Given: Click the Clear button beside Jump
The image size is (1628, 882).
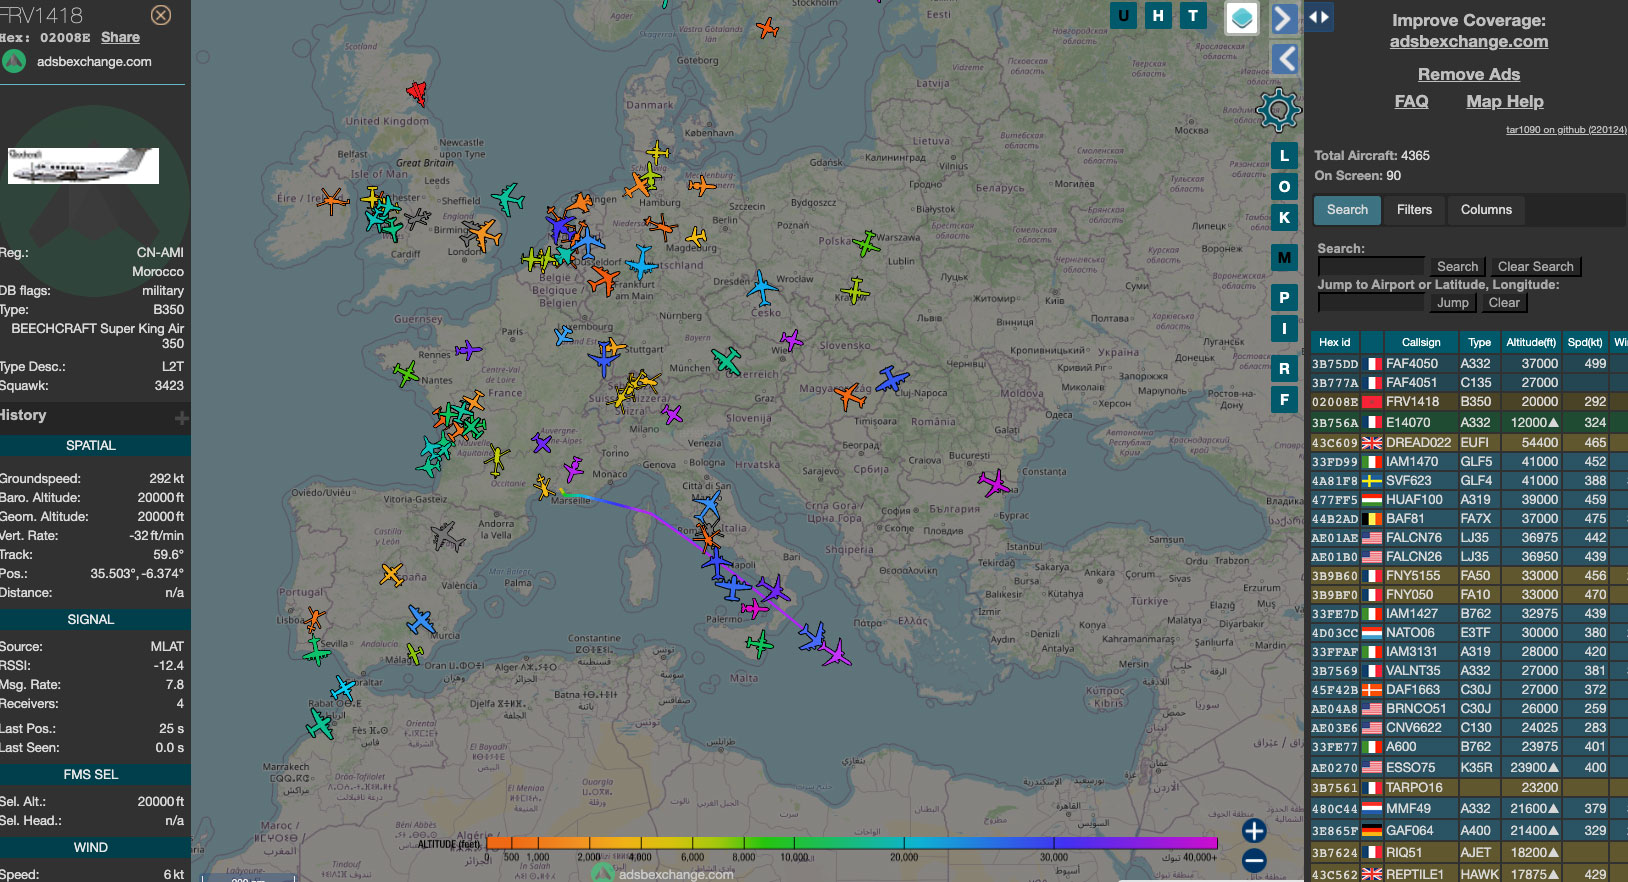Looking at the screenshot, I should click(1504, 302).
